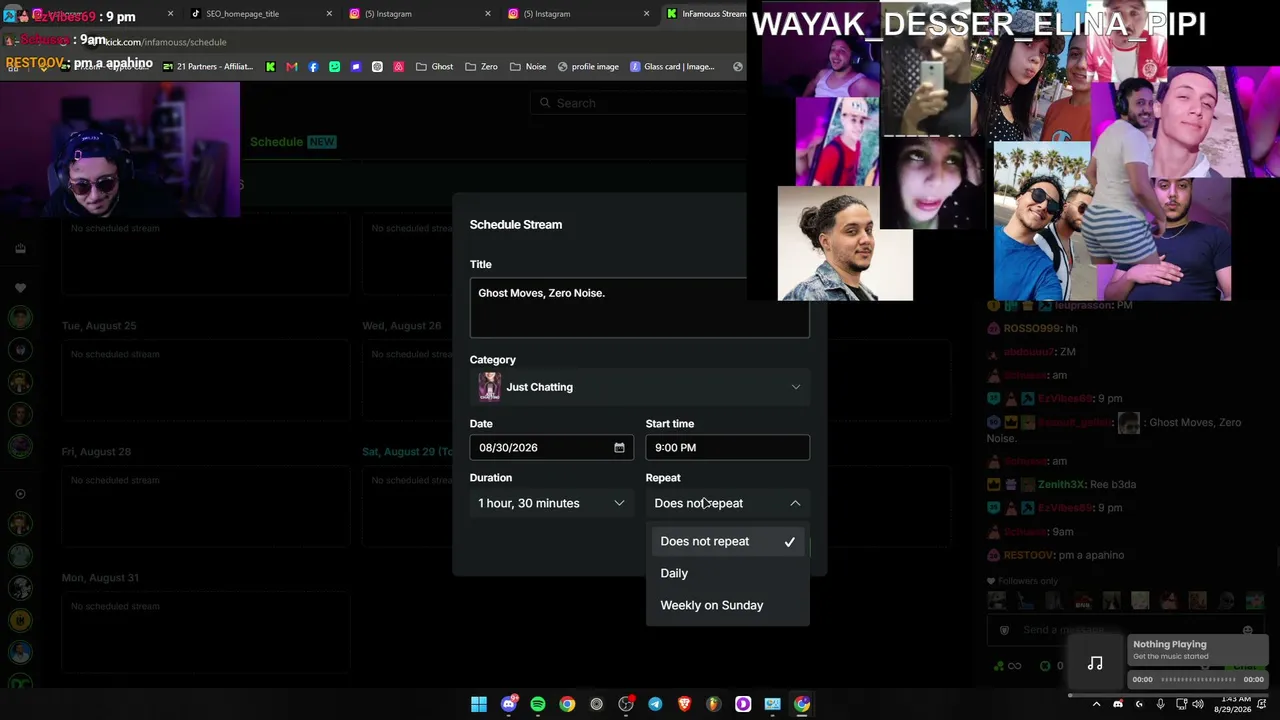Expand the Category selector showing Just Chatting

[640, 387]
